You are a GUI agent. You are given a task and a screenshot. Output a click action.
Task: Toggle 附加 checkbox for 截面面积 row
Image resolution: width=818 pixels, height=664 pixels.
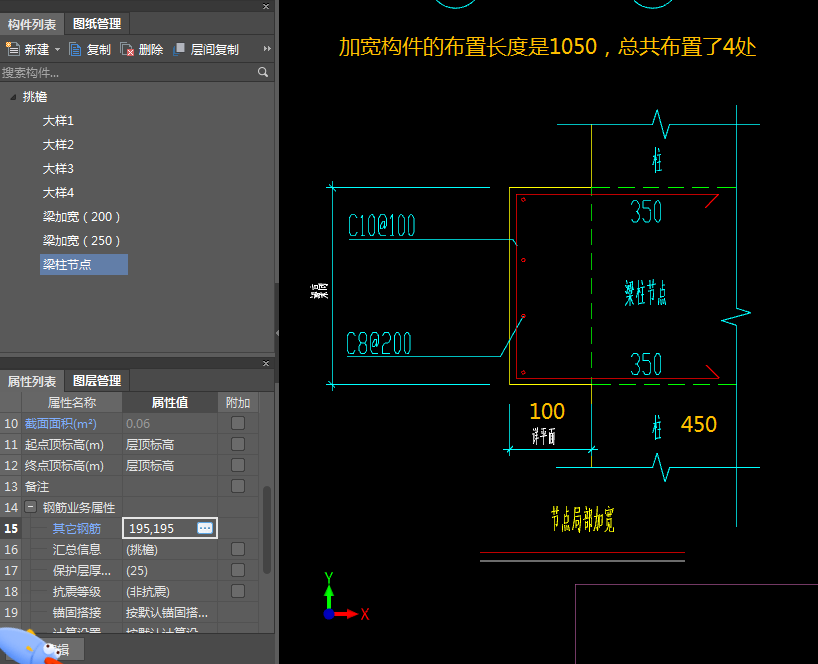[x=238, y=423]
